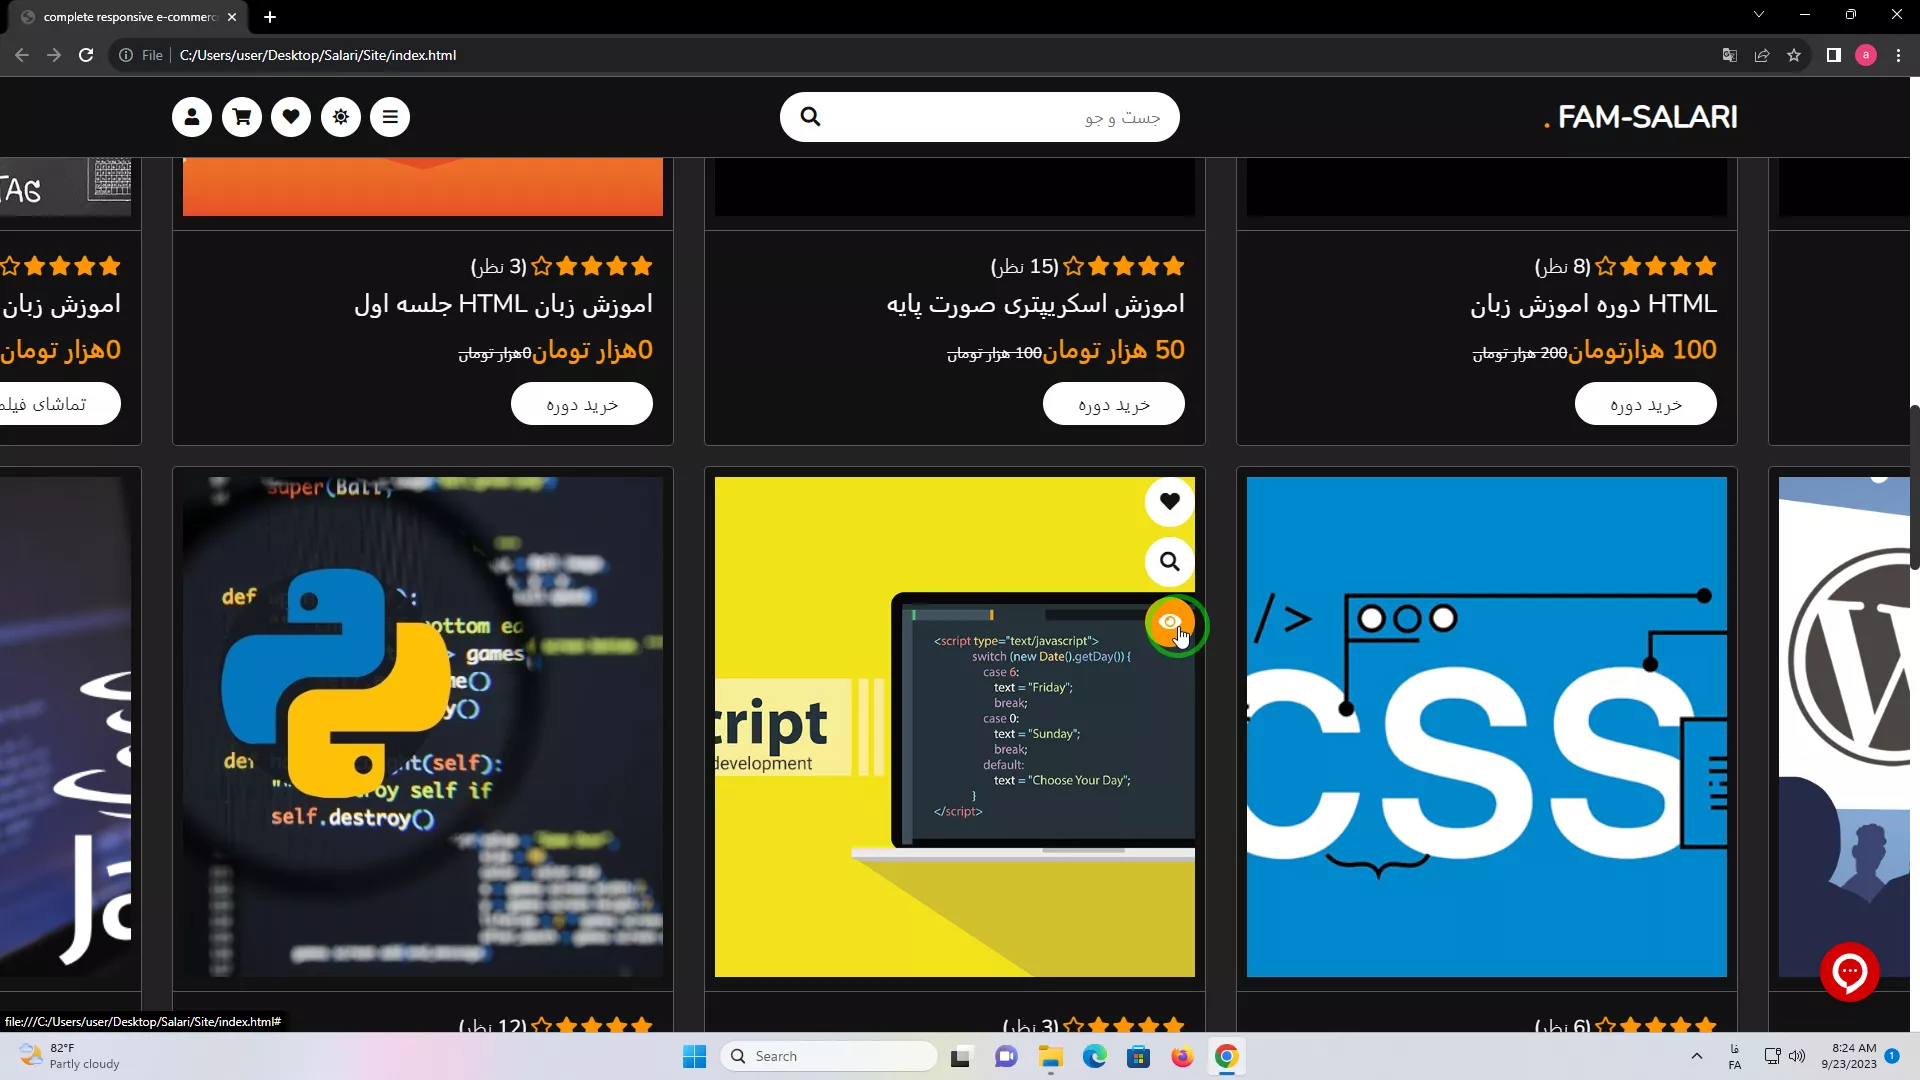This screenshot has height=1080, width=1920.
Task: Click the orange eye quick-view icon
Action: tap(1169, 622)
